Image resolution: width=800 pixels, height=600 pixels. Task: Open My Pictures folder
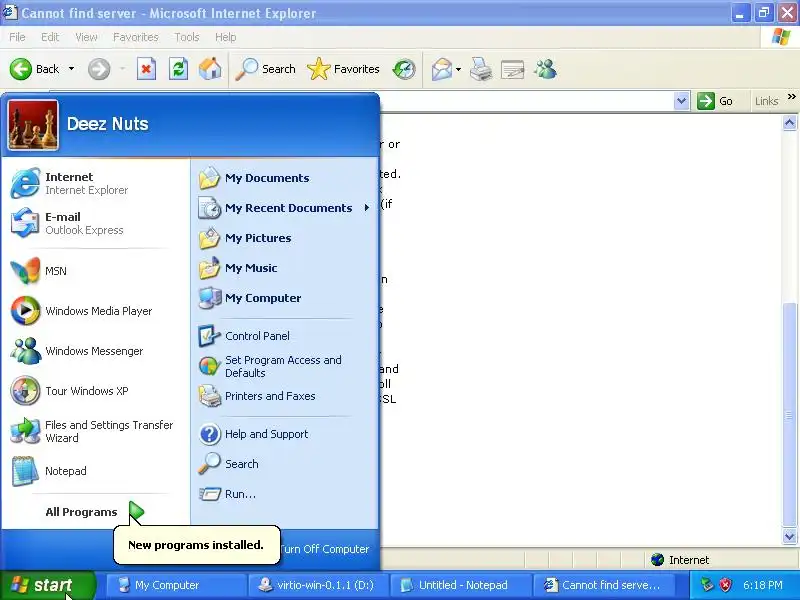tap(284, 238)
